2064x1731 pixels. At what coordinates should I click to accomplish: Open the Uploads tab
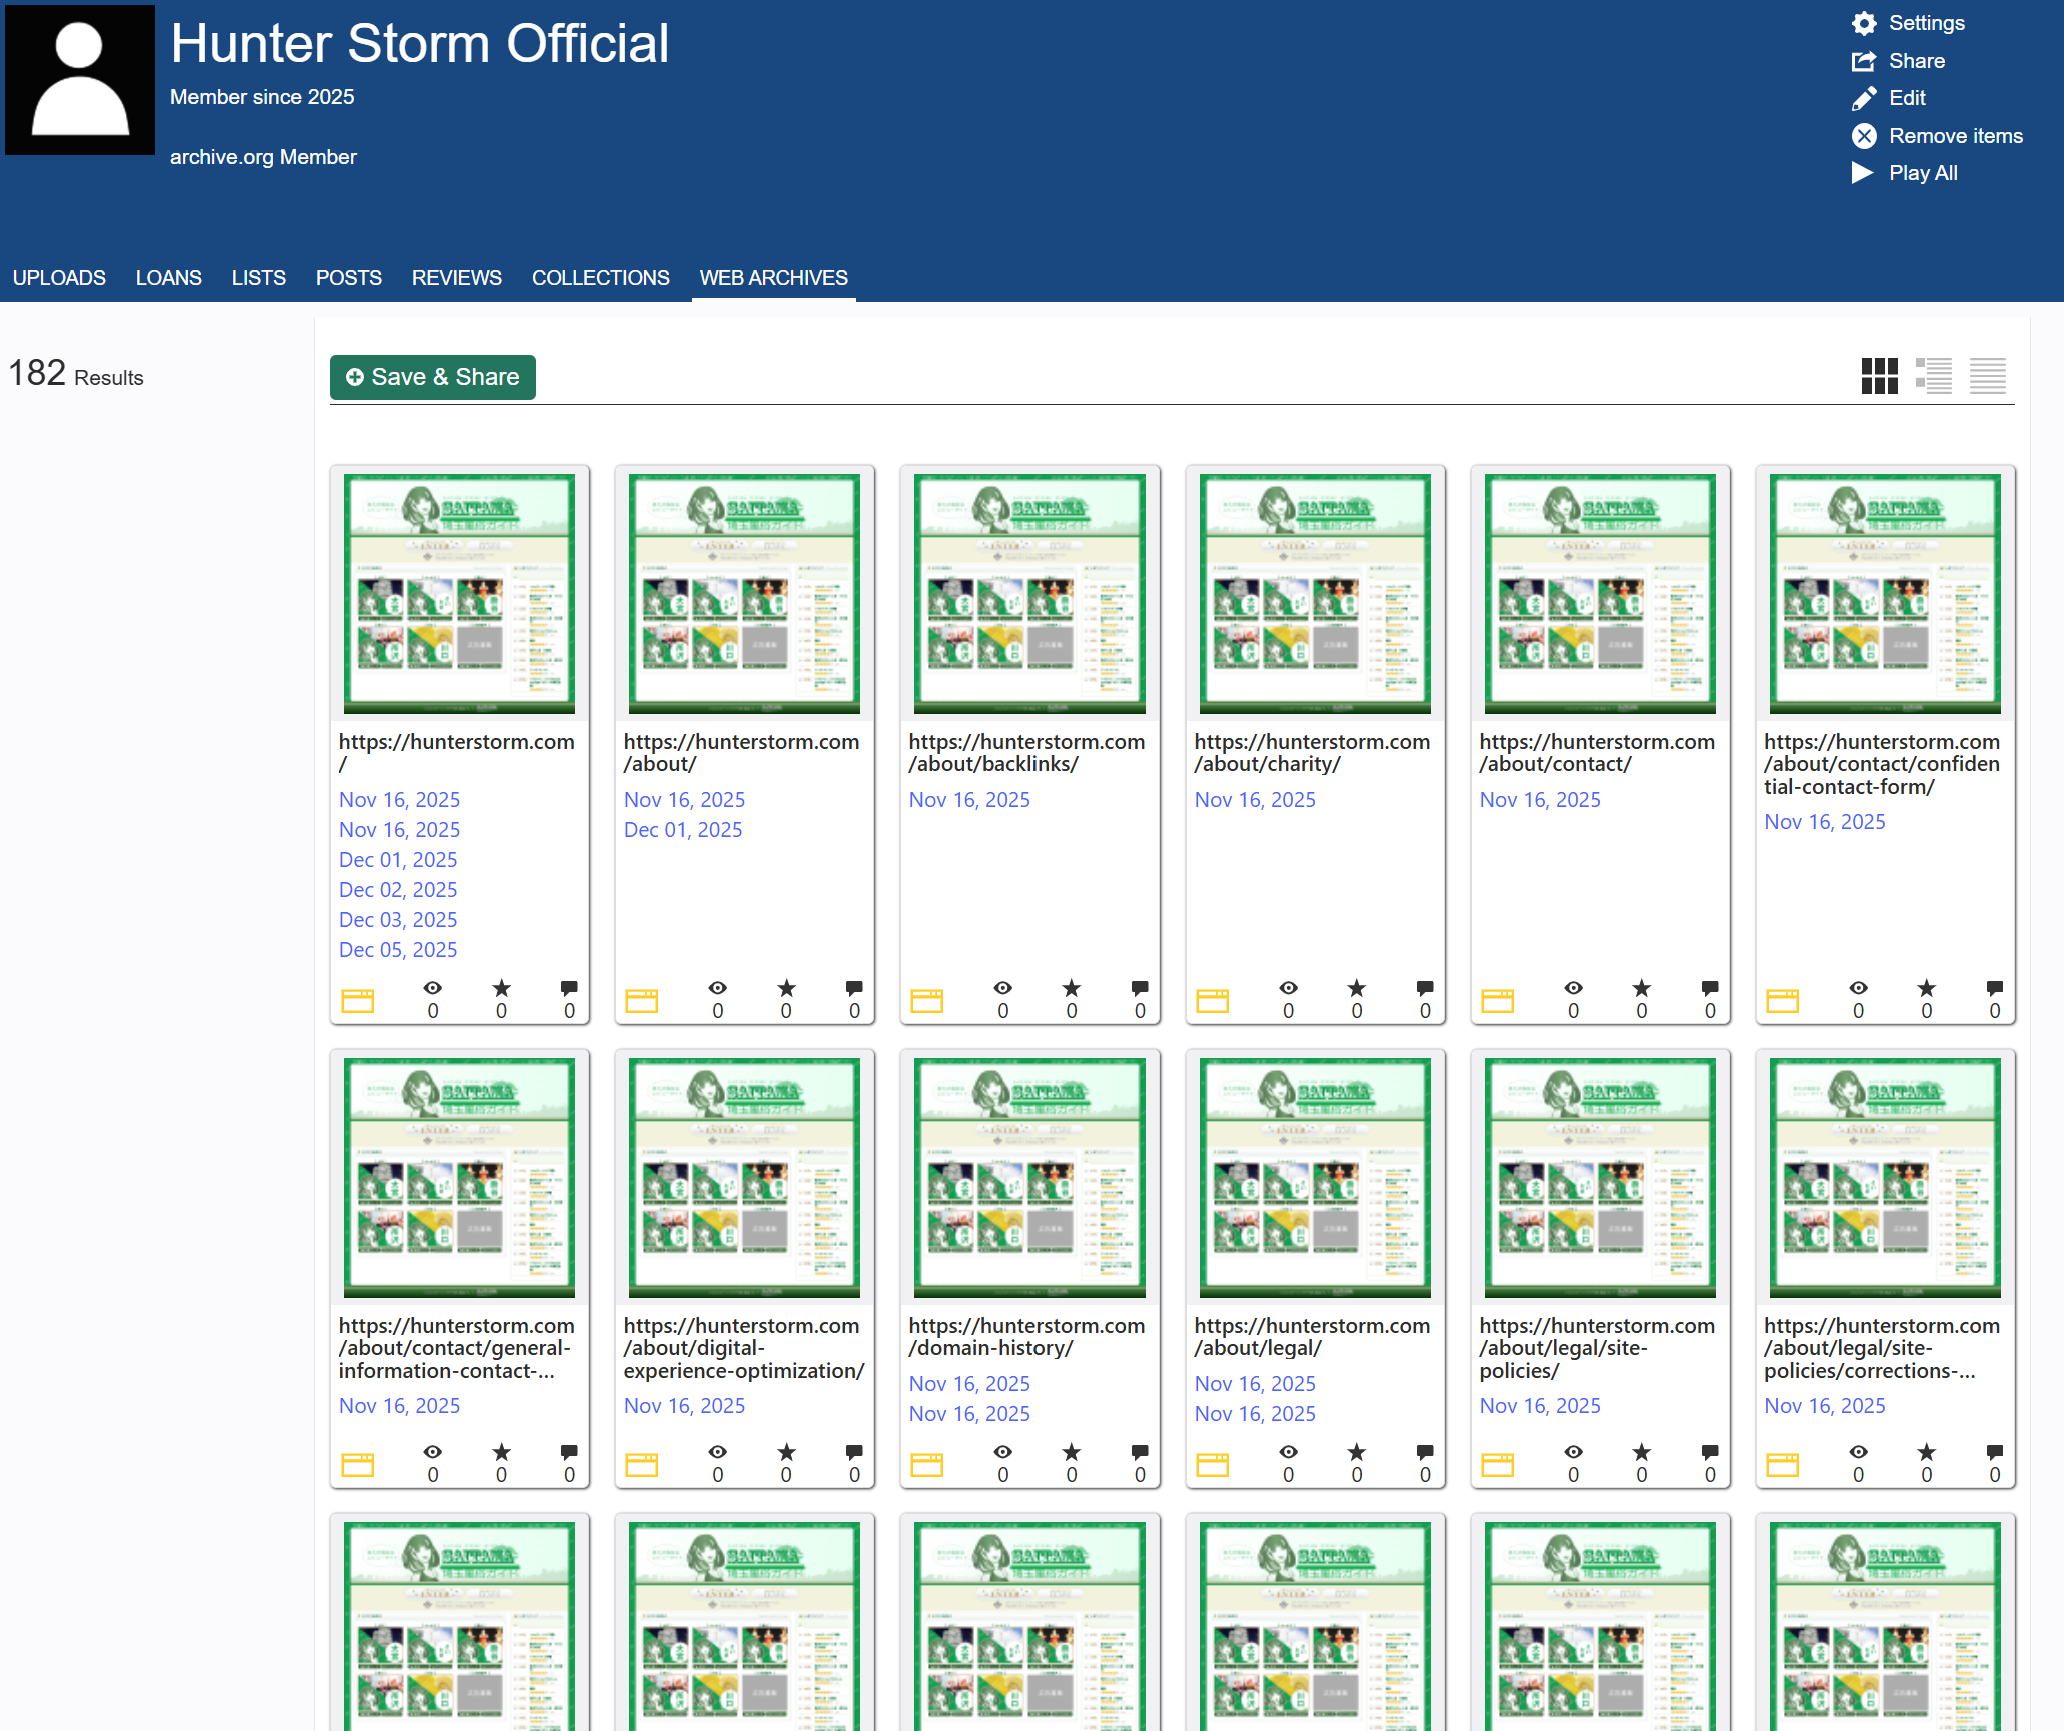[59, 278]
